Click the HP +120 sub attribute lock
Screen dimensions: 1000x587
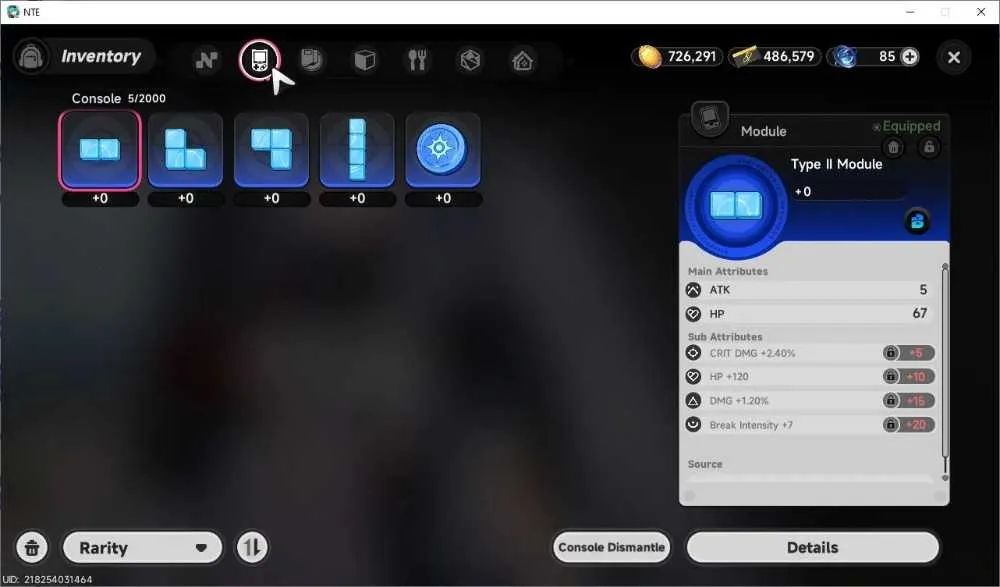coord(890,376)
